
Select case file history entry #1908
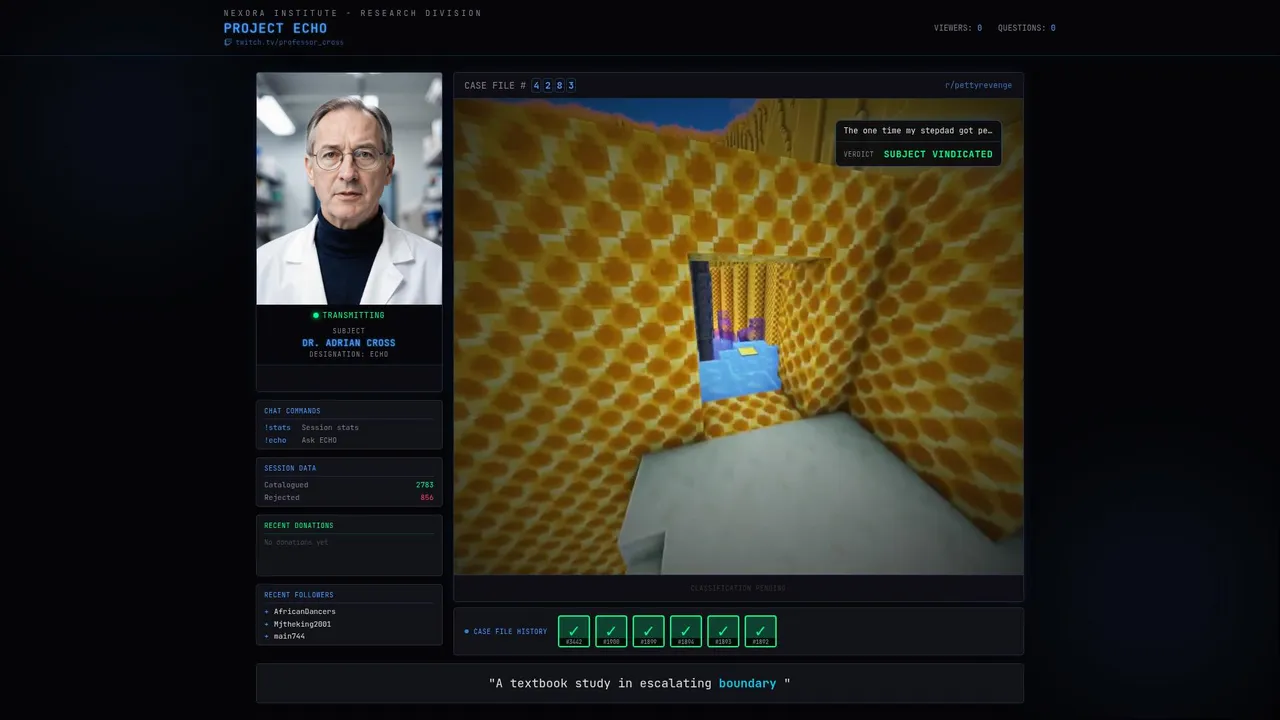(x=611, y=631)
